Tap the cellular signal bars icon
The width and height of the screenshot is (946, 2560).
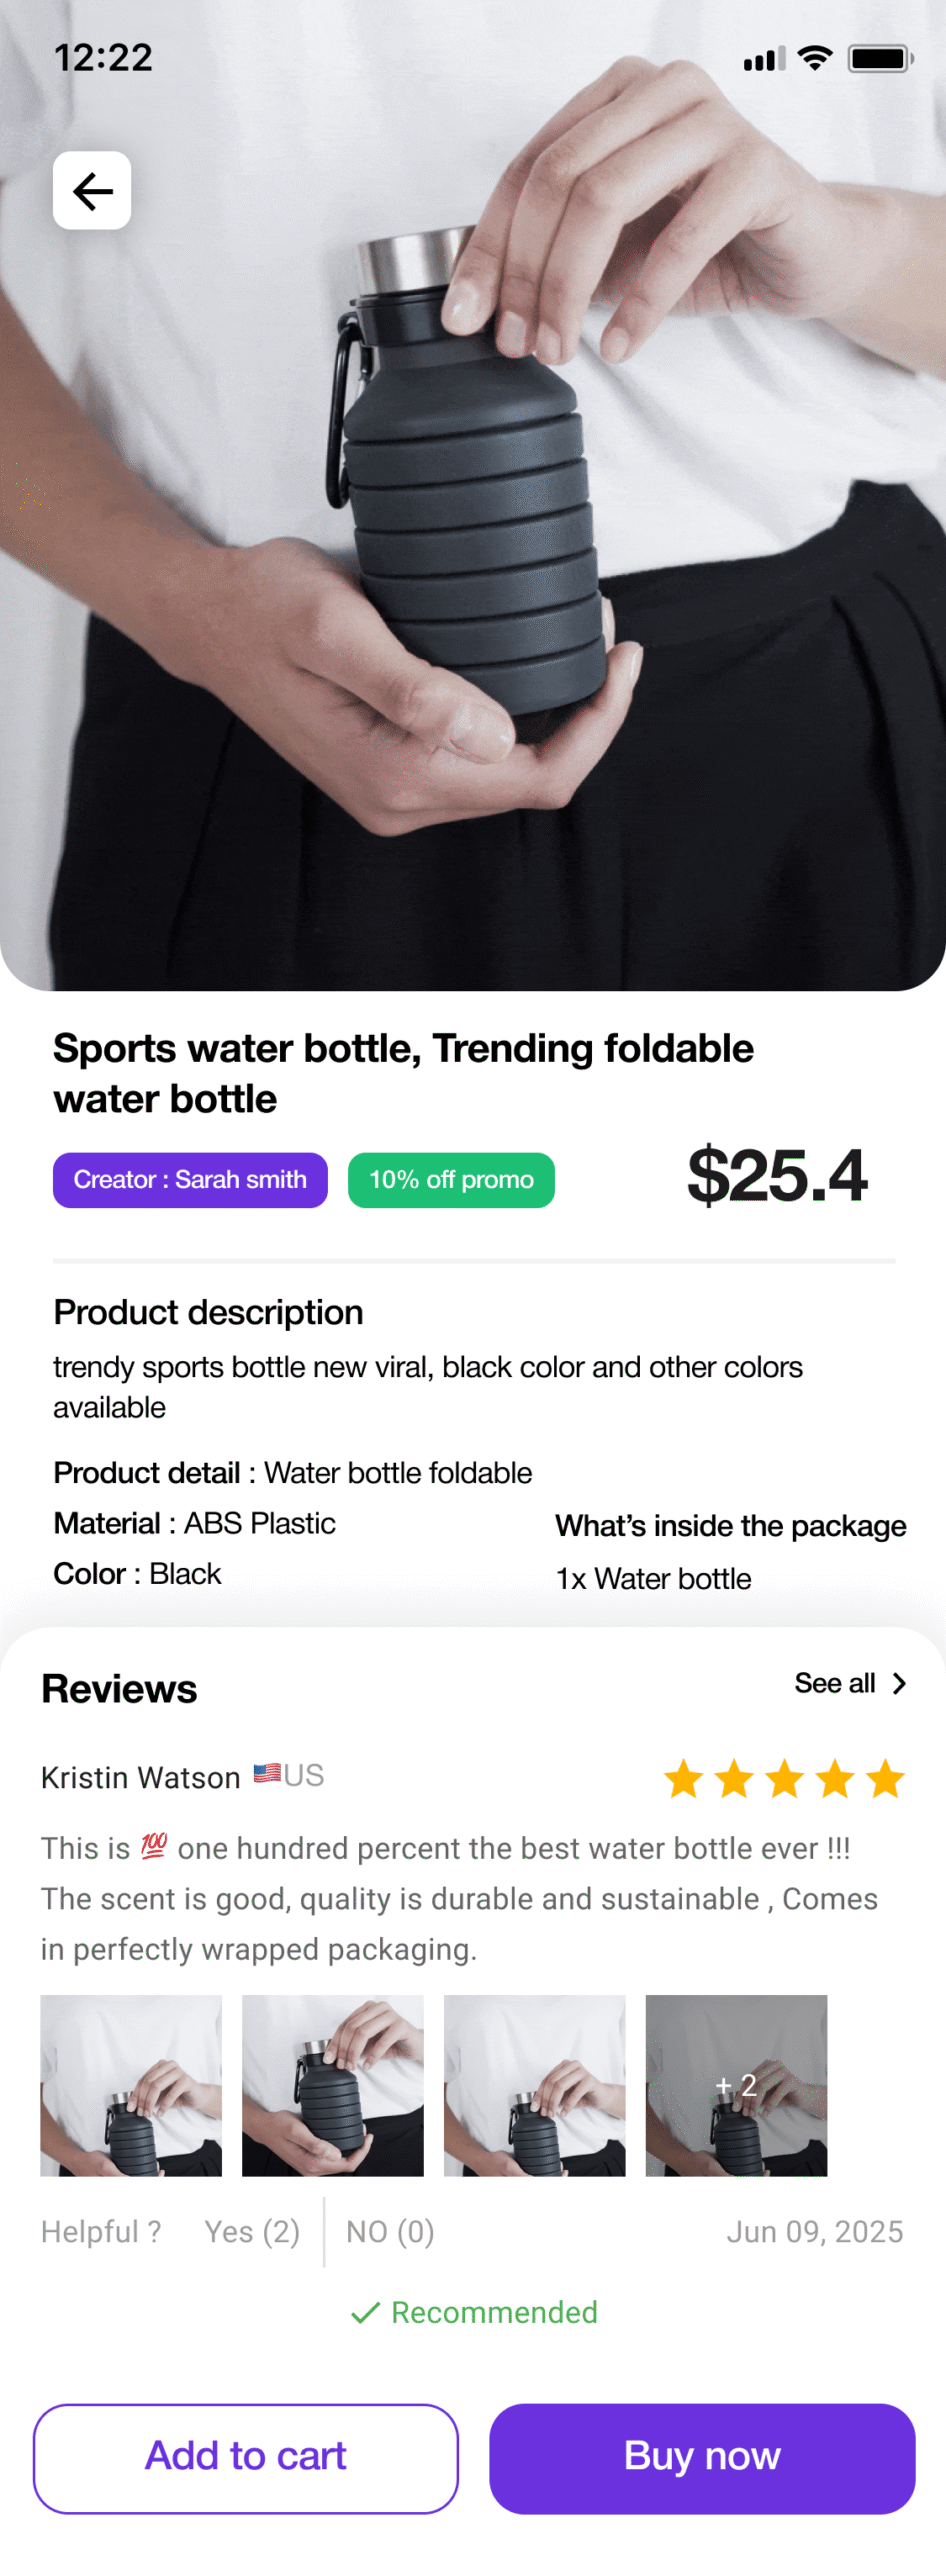click(763, 60)
